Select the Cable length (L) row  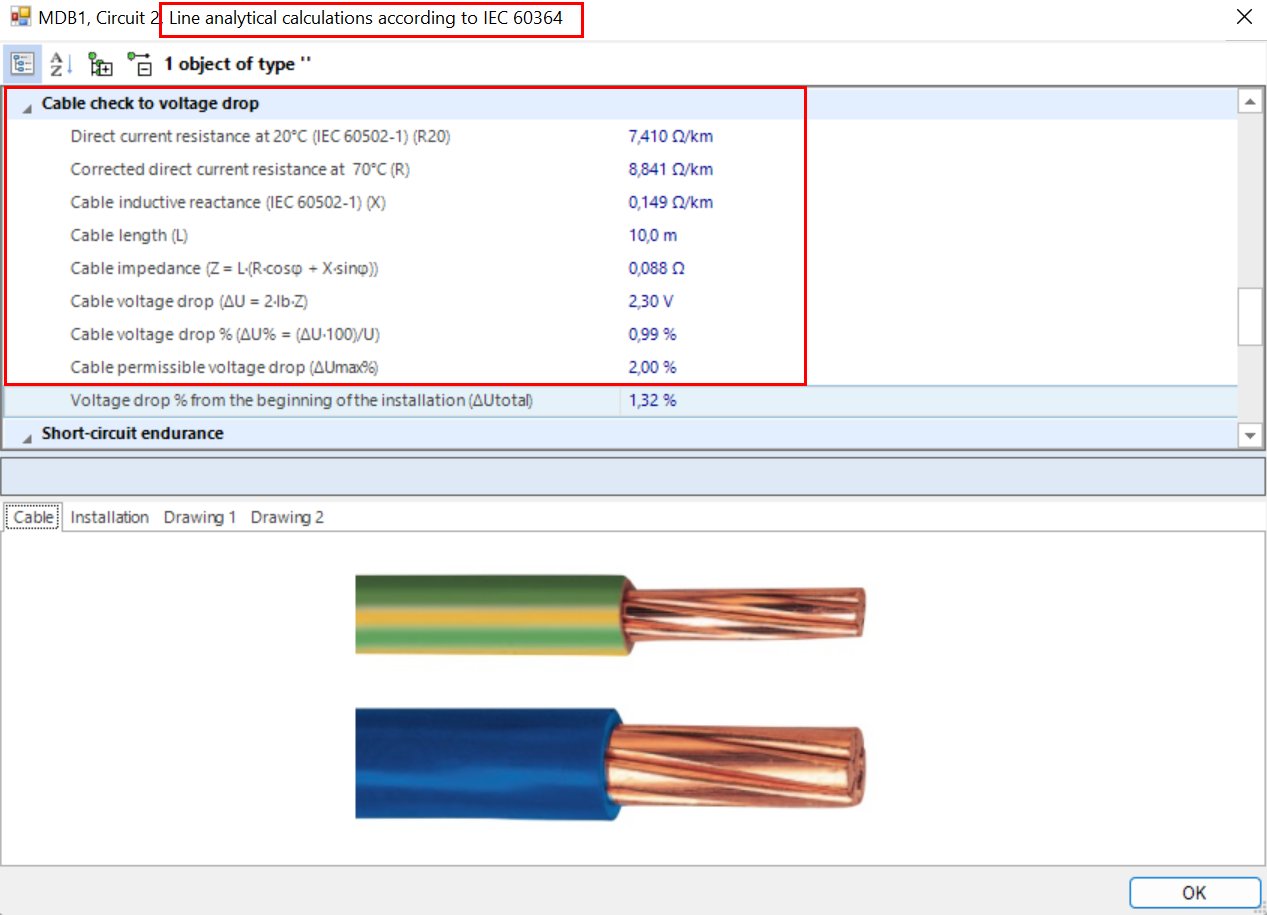(128, 235)
